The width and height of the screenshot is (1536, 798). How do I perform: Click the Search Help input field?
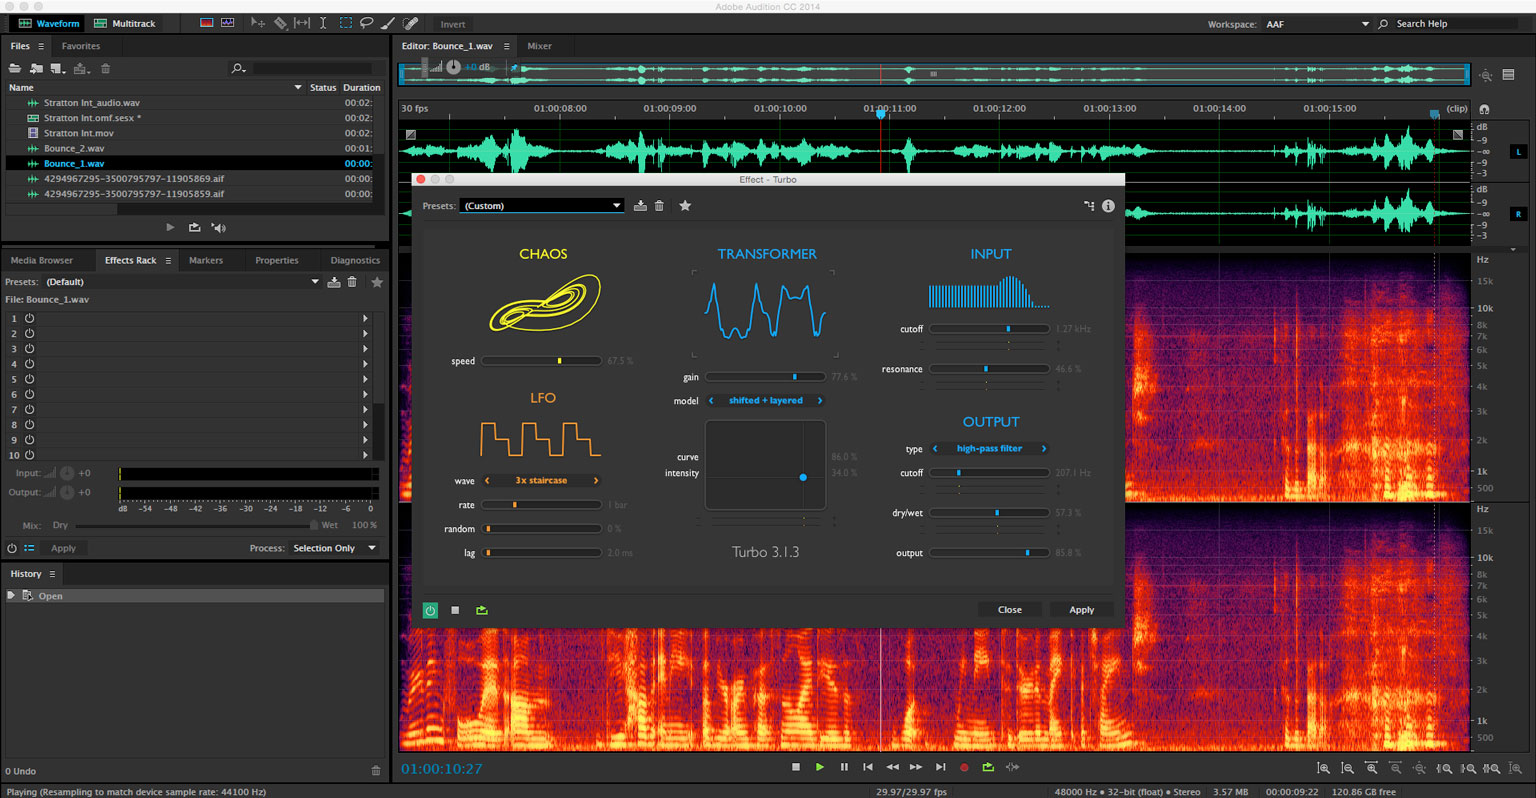[1456, 24]
